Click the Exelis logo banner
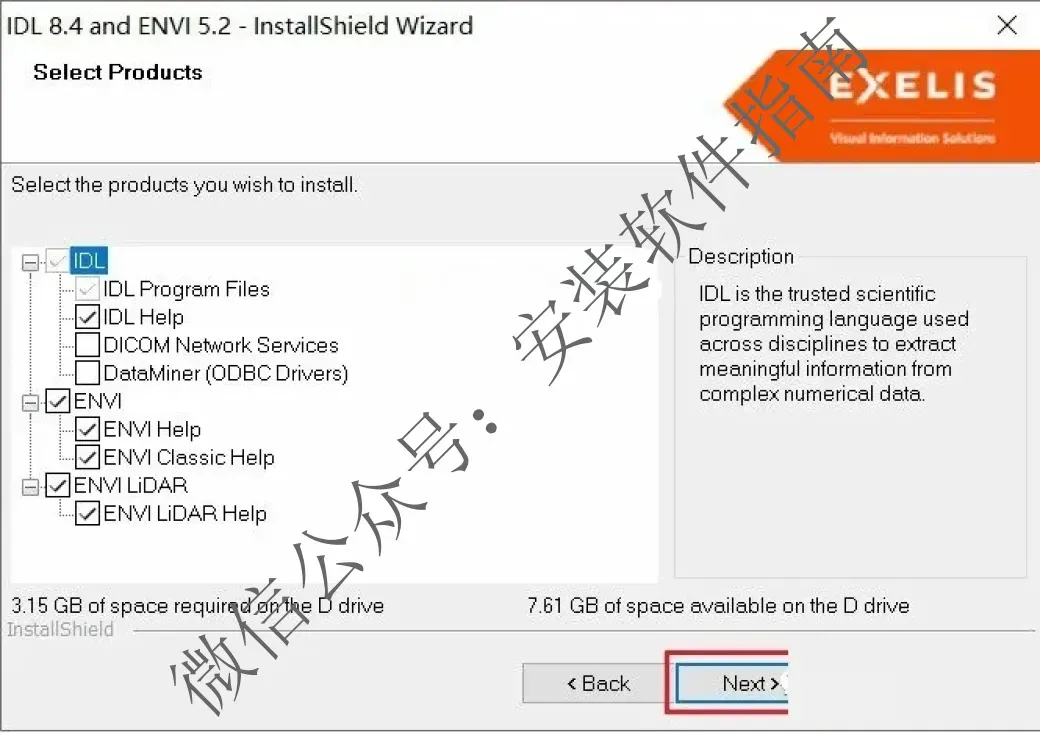This screenshot has width=1040, height=733. coord(882,106)
